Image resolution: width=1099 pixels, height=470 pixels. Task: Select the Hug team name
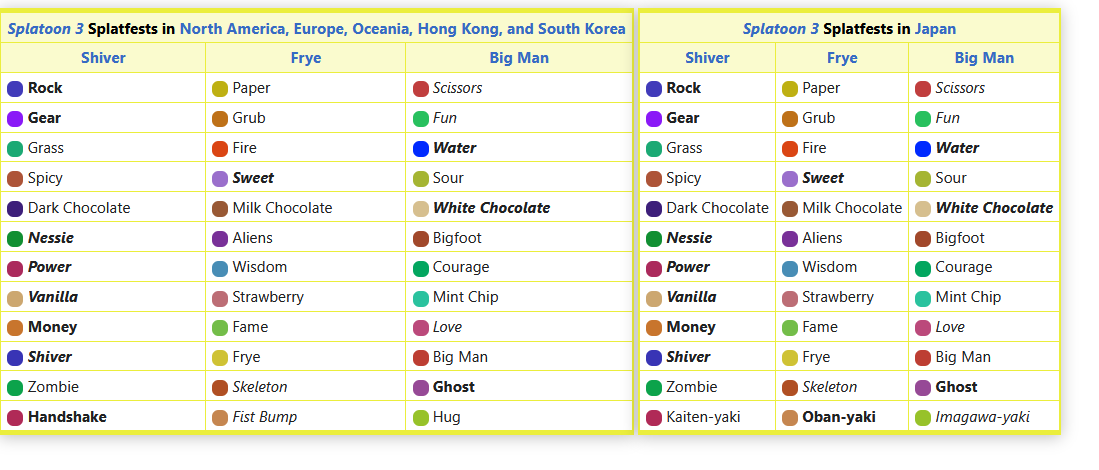(x=447, y=417)
